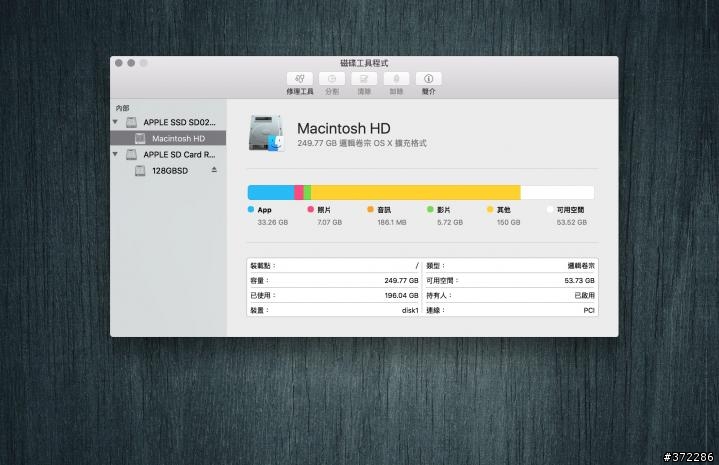The width and height of the screenshot is (719, 465).
Task: Click the "150 GB" other value
Action: point(509,222)
